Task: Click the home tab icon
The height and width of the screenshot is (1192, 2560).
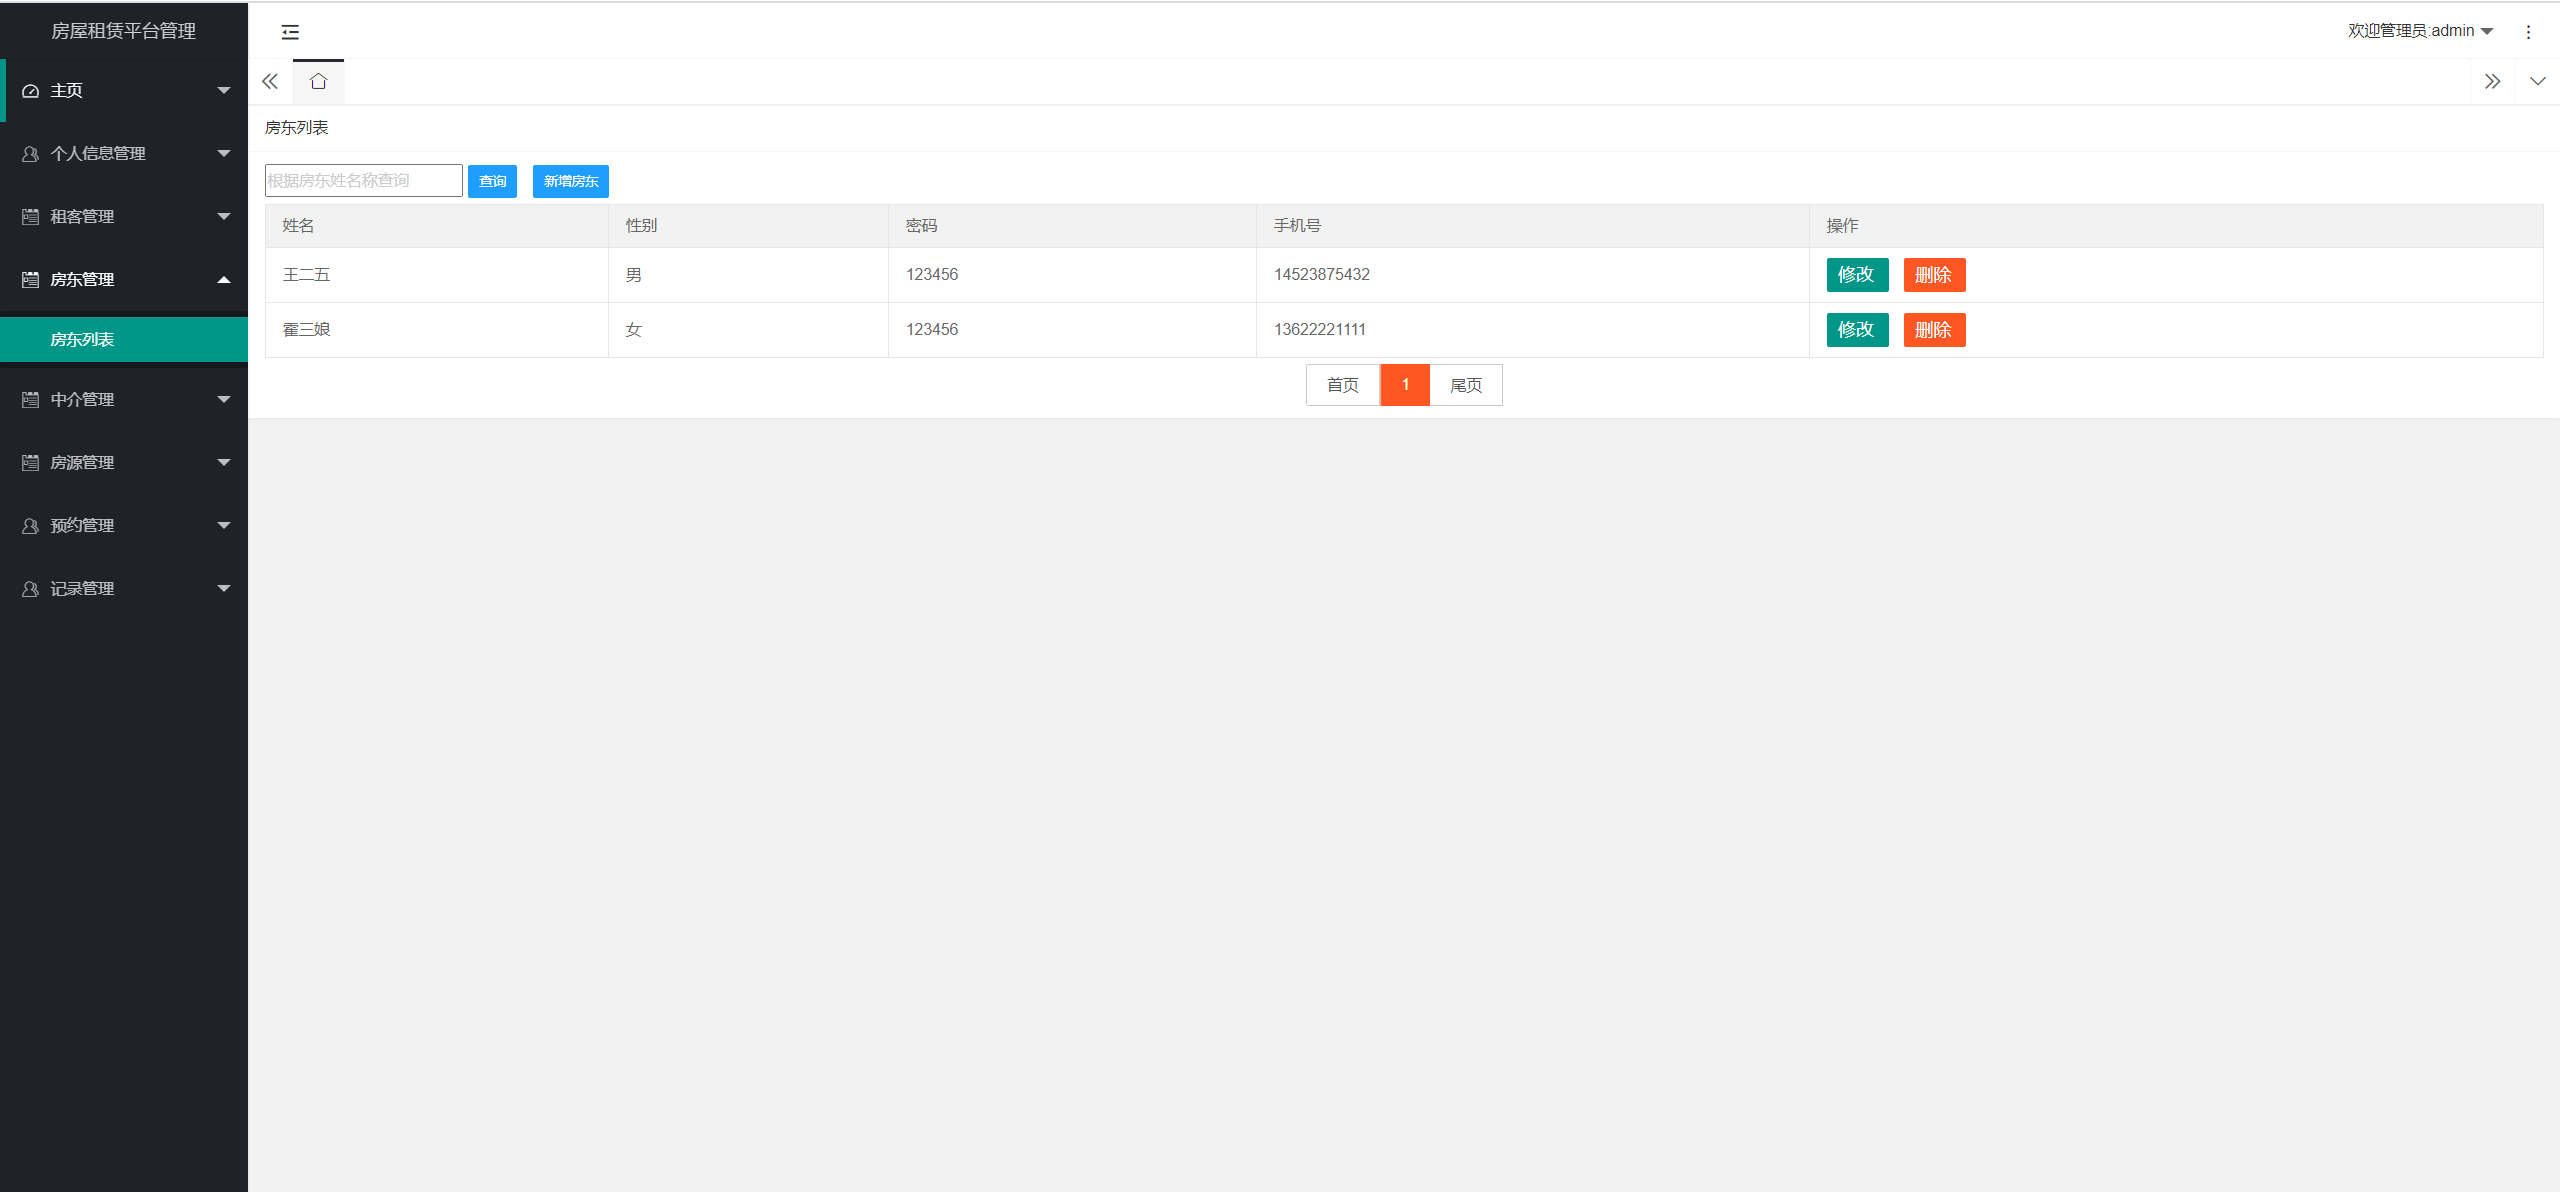Action: coord(318,82)
